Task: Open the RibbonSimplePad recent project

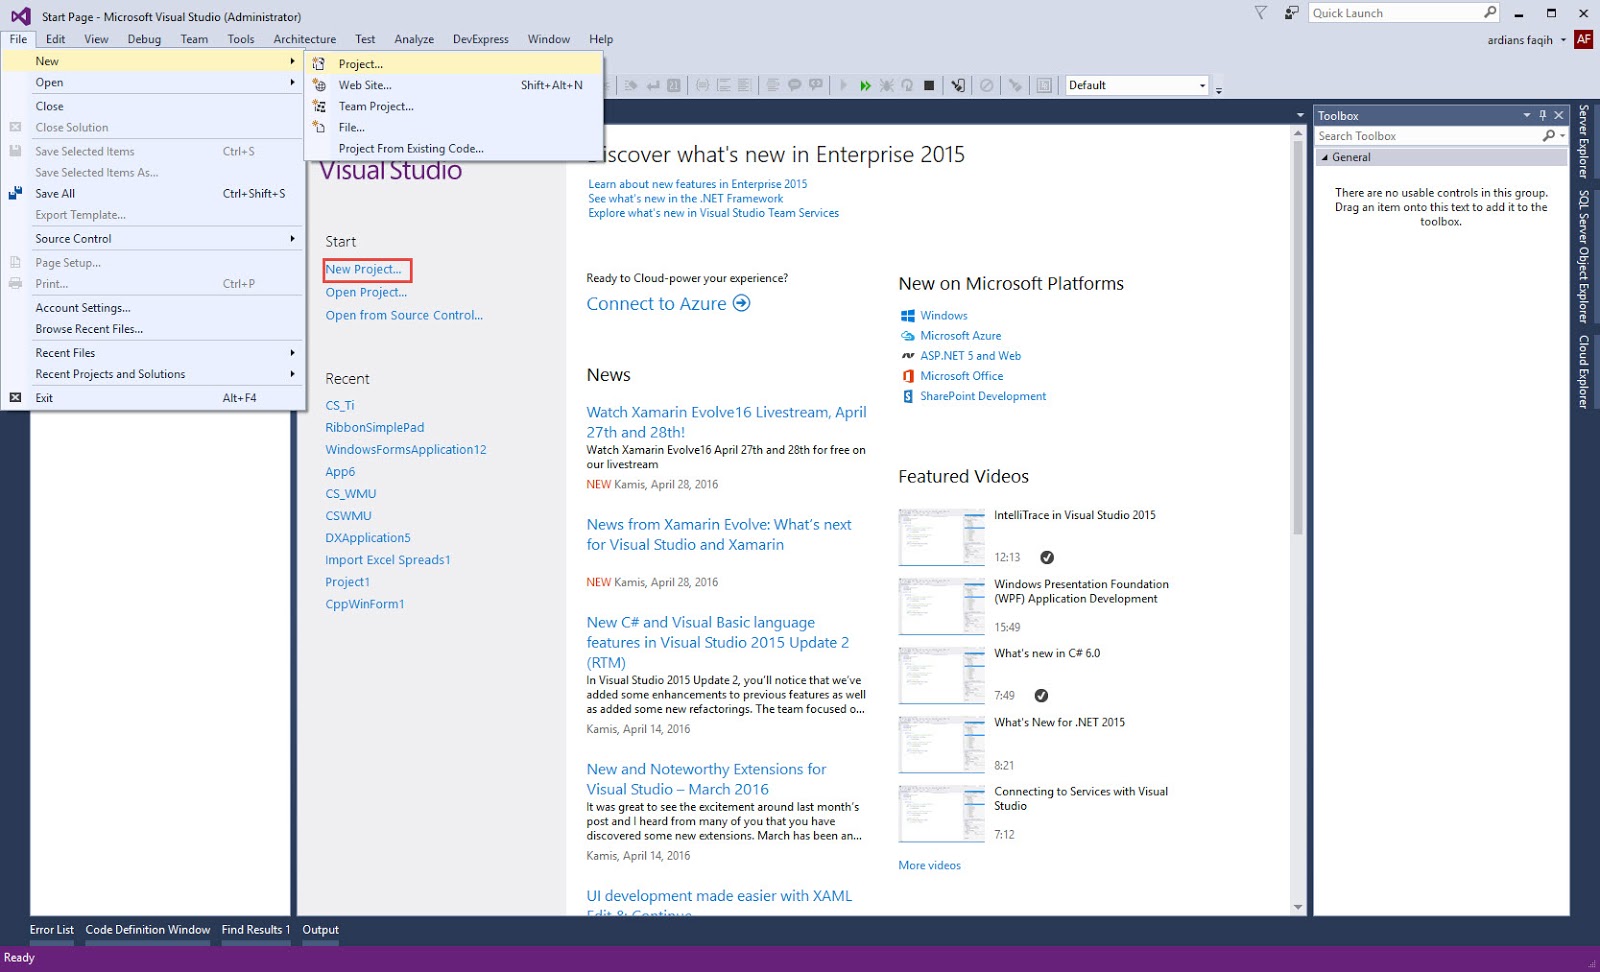Action: coord(374,427)
